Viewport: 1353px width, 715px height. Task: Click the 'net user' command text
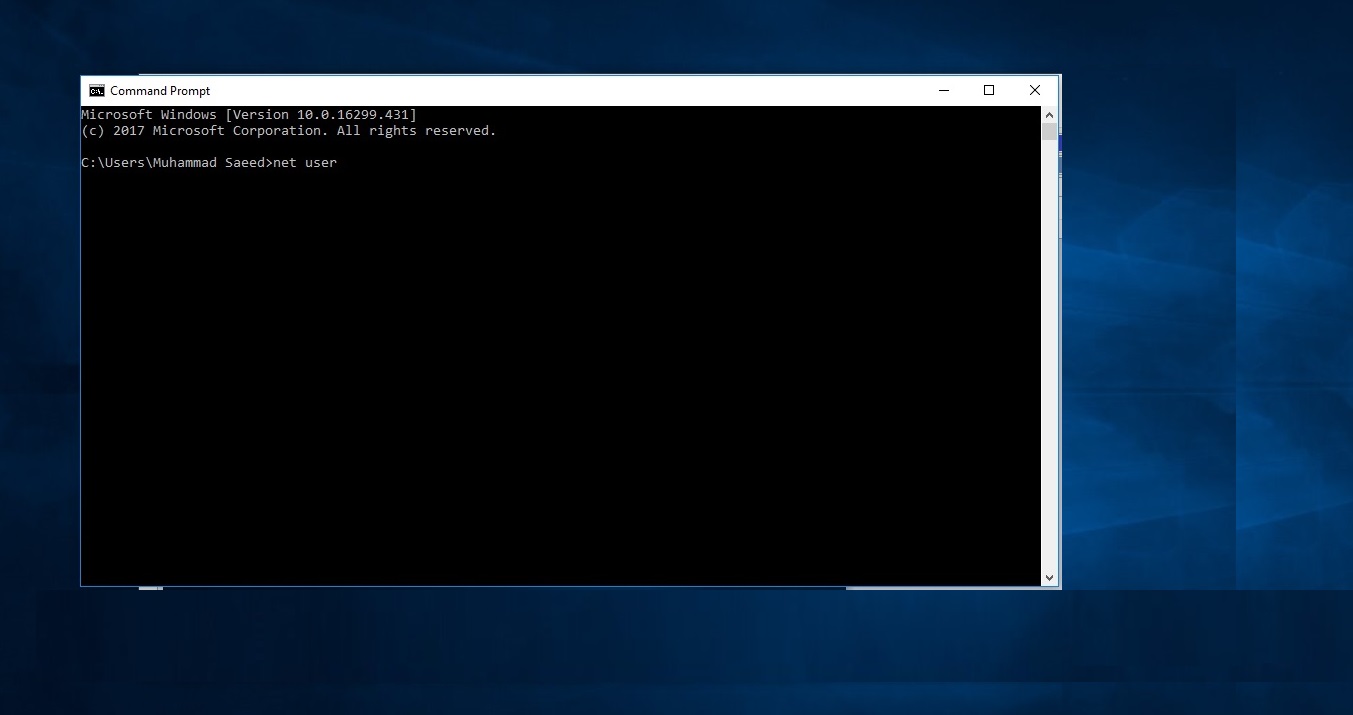coord(305,162)
